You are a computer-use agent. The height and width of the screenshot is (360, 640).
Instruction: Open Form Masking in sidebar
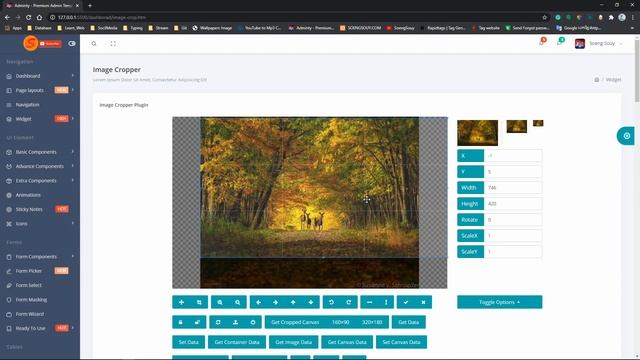(40, 300)
